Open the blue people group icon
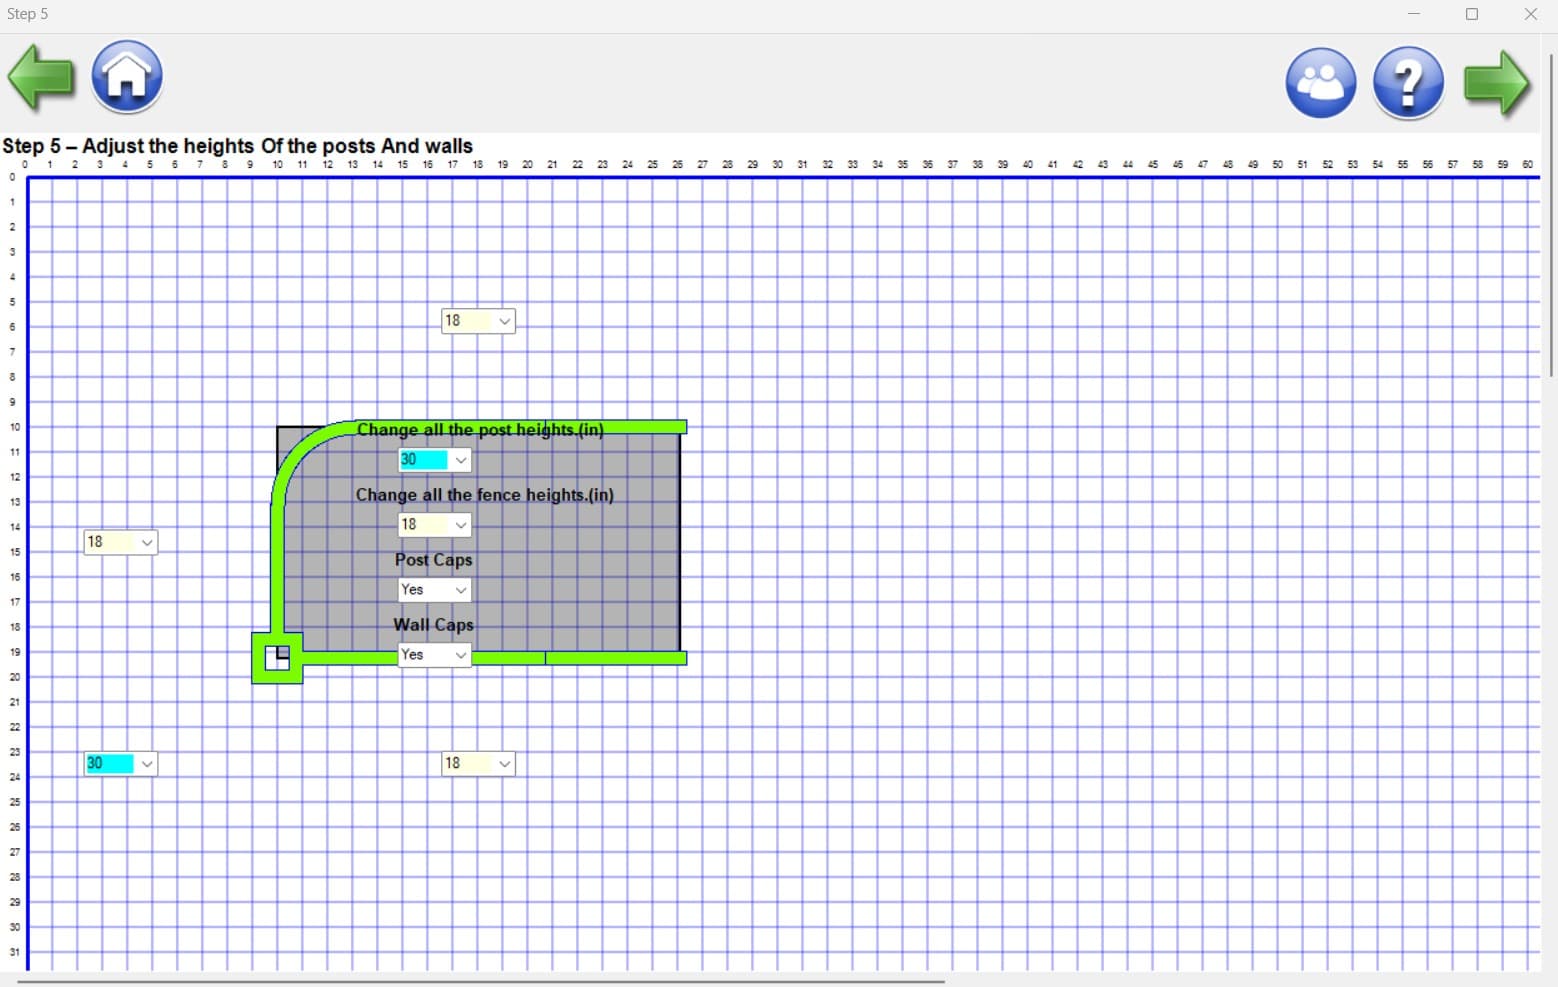This screenshot has width=1558, height=987. 1320,83
